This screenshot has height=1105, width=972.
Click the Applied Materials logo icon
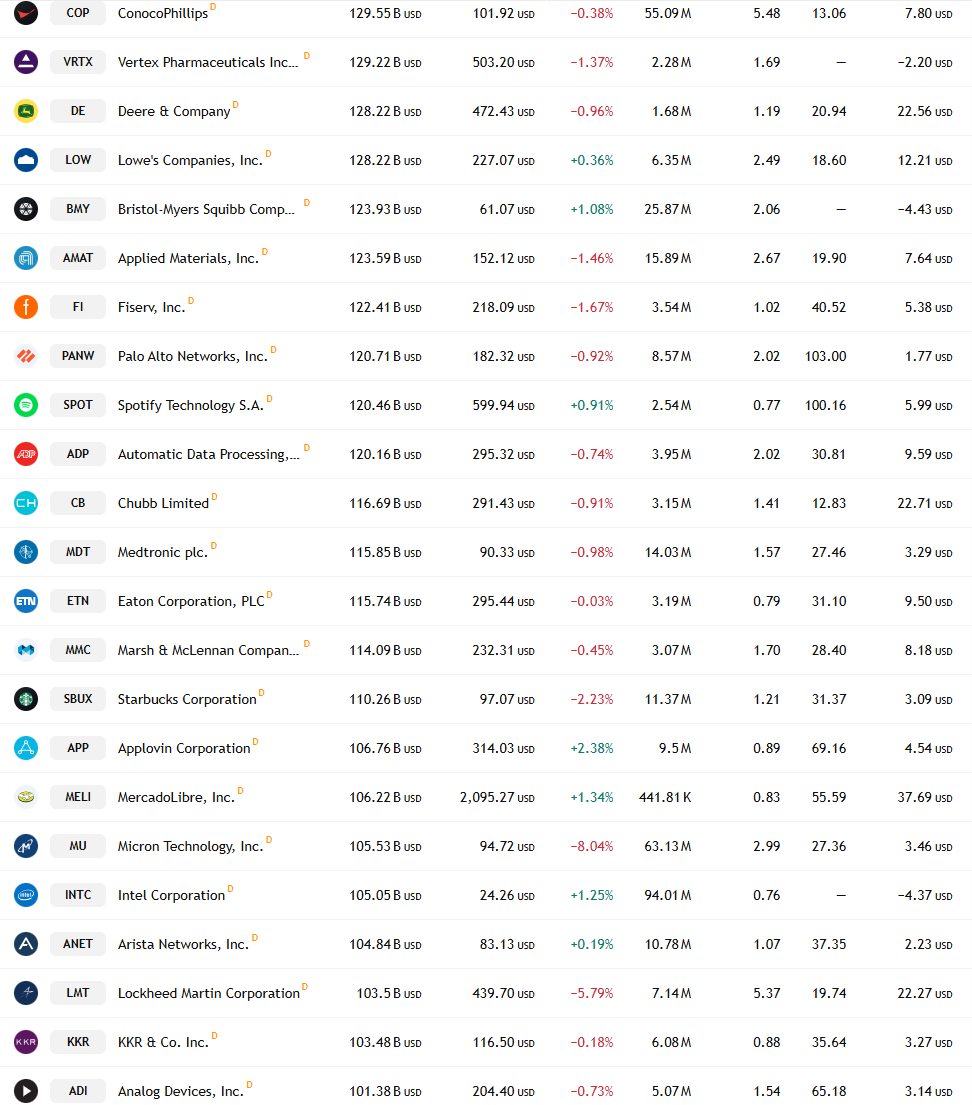point(26,258)
